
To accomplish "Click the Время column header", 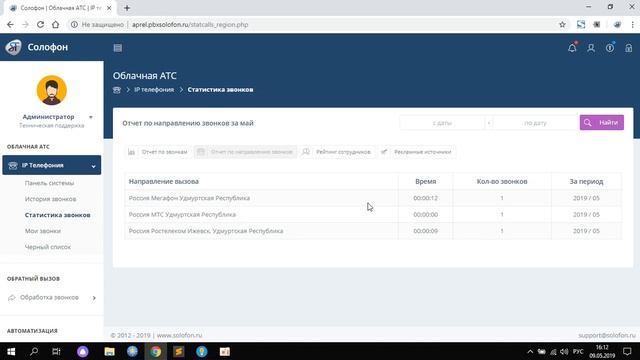I will [x=425, y=182].
